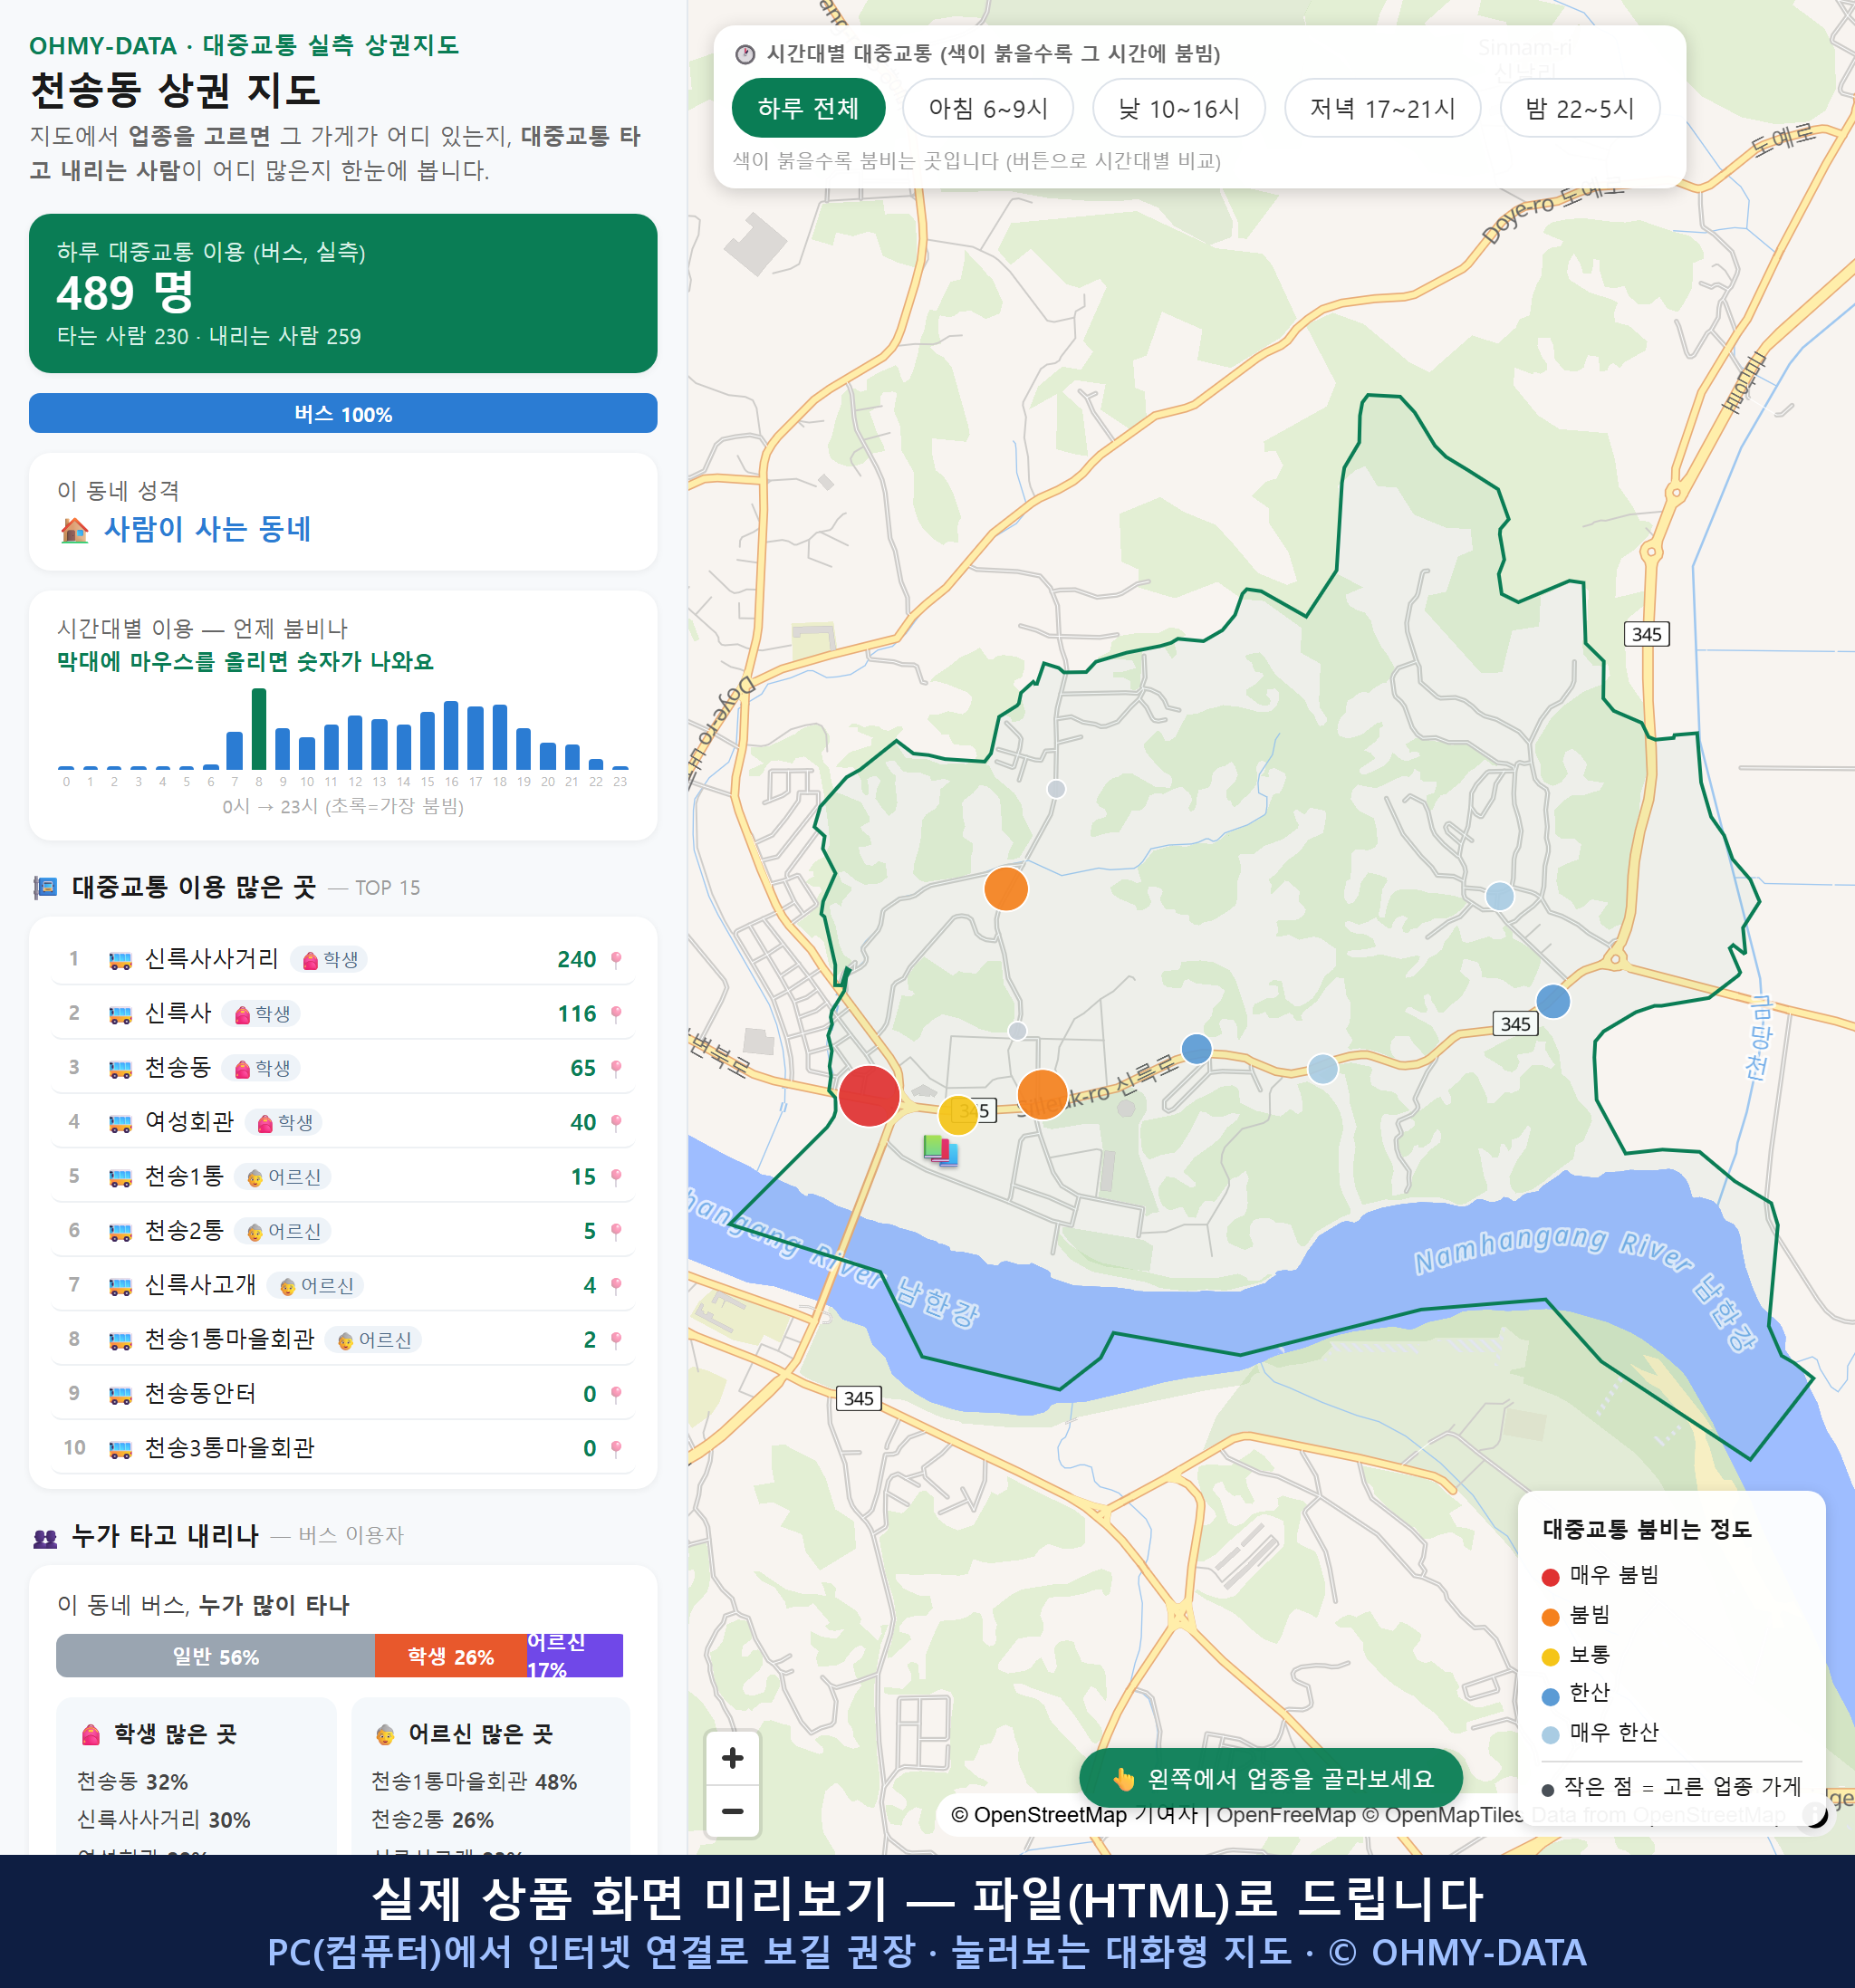Click the orange 붐빔 legend dot
This screenshot has height=1988, width=1855.
(x=1551, y=1617)
